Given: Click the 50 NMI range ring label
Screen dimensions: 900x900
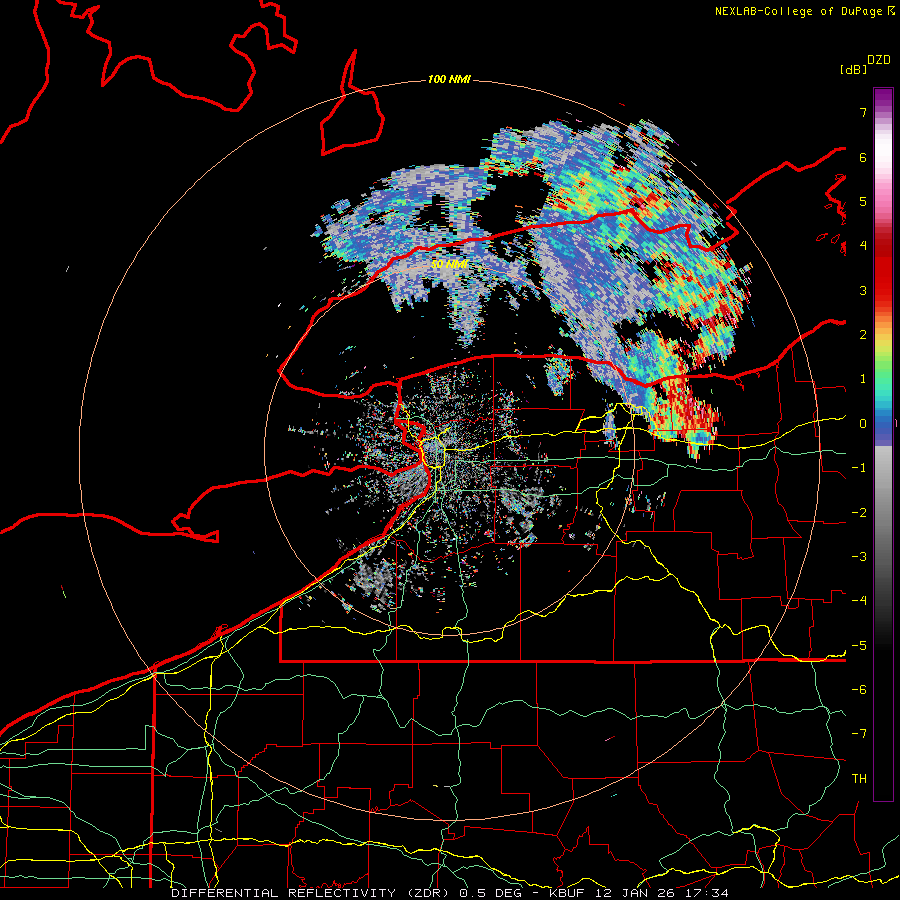Looking at the screenshot, I should [x=449, y=264].
